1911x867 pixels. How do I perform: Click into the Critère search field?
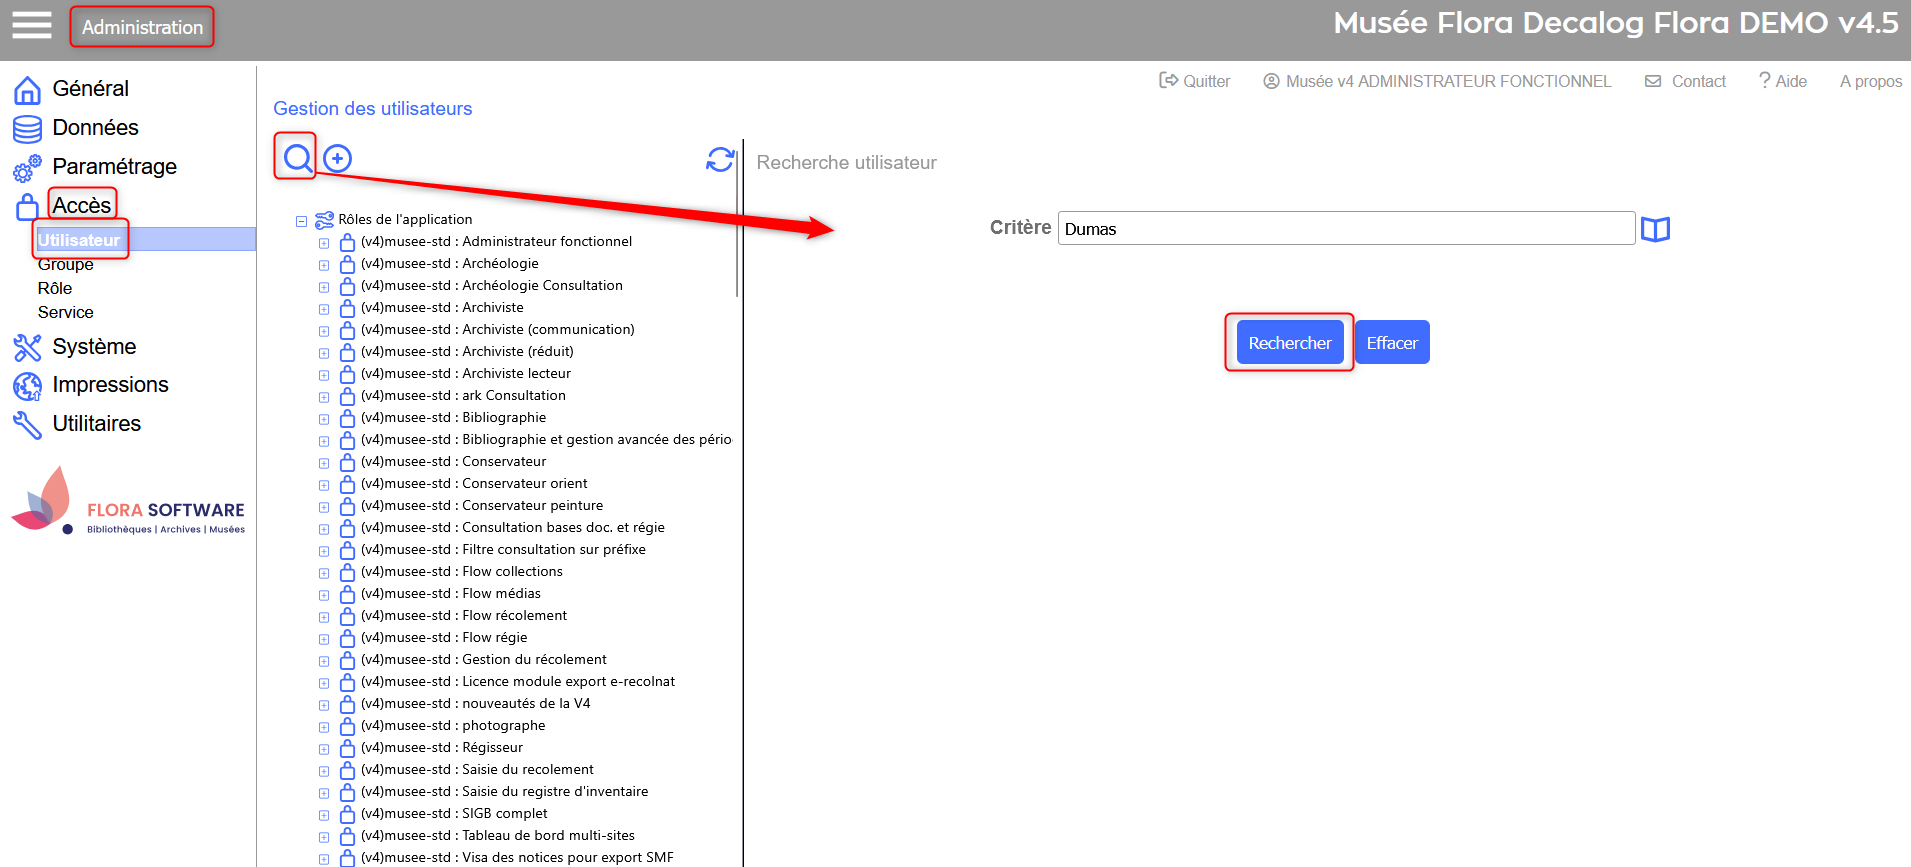1345,229
